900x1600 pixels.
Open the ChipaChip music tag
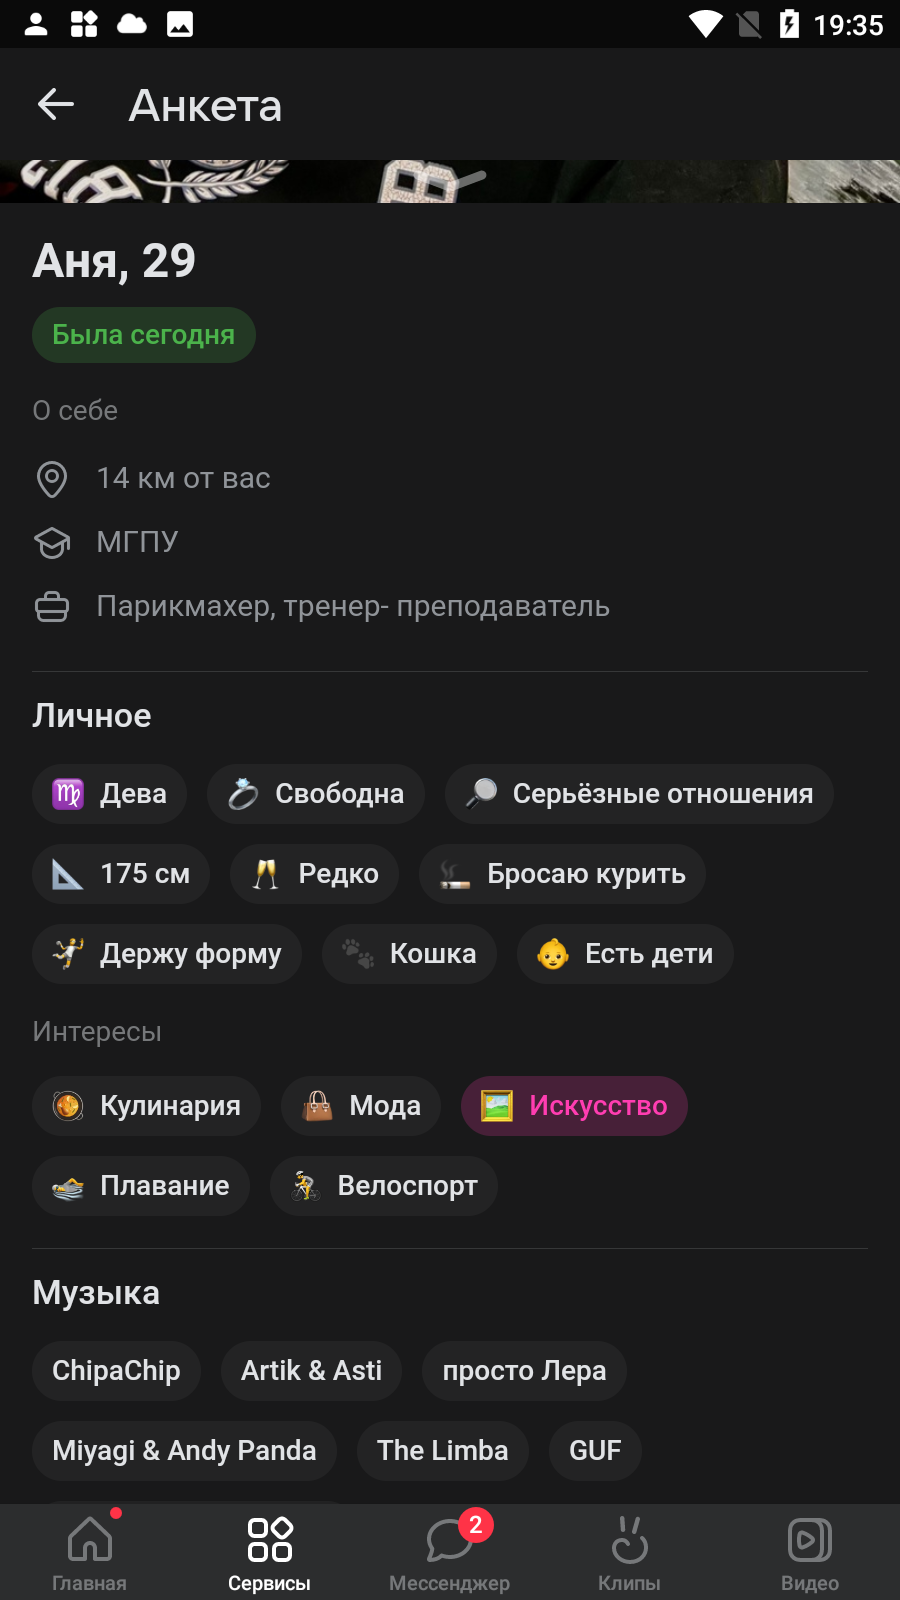pyautogui.click(x=116, y=1371)
